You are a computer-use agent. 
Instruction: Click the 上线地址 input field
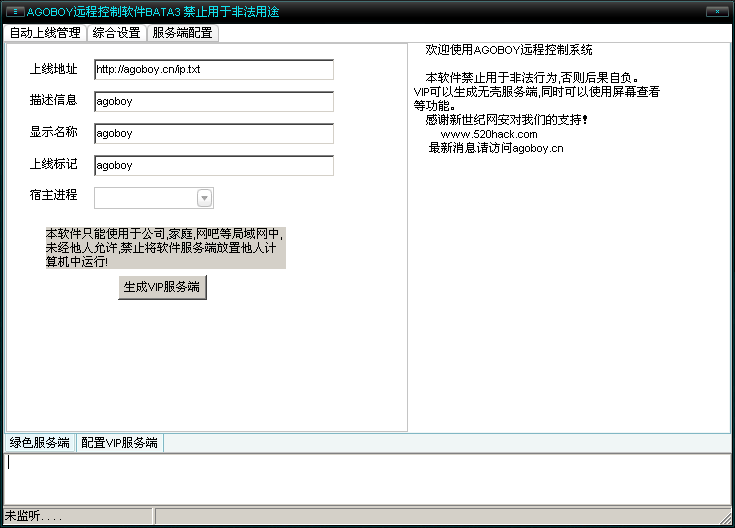[213, 70]
